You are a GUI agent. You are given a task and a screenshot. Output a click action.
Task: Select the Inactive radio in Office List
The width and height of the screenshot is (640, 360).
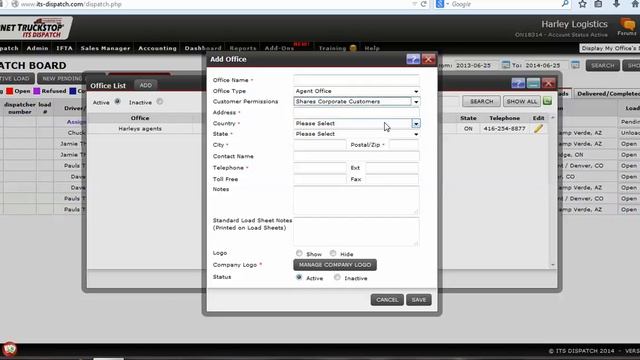tap(160, 102)
